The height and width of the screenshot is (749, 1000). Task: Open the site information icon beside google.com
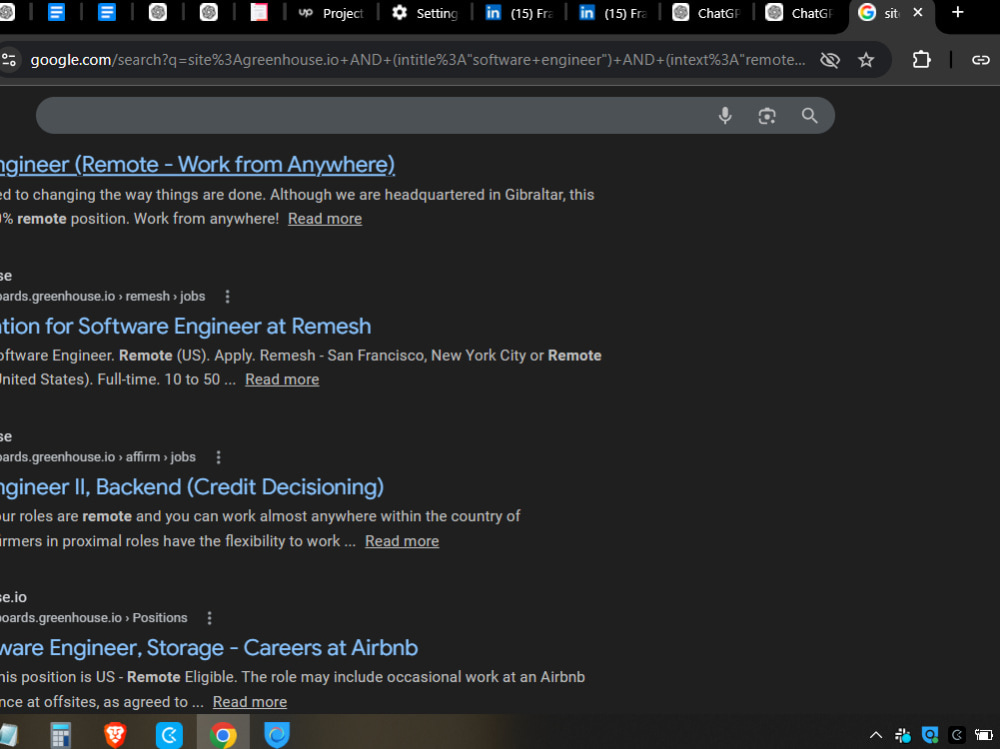(x=9, y=60)
